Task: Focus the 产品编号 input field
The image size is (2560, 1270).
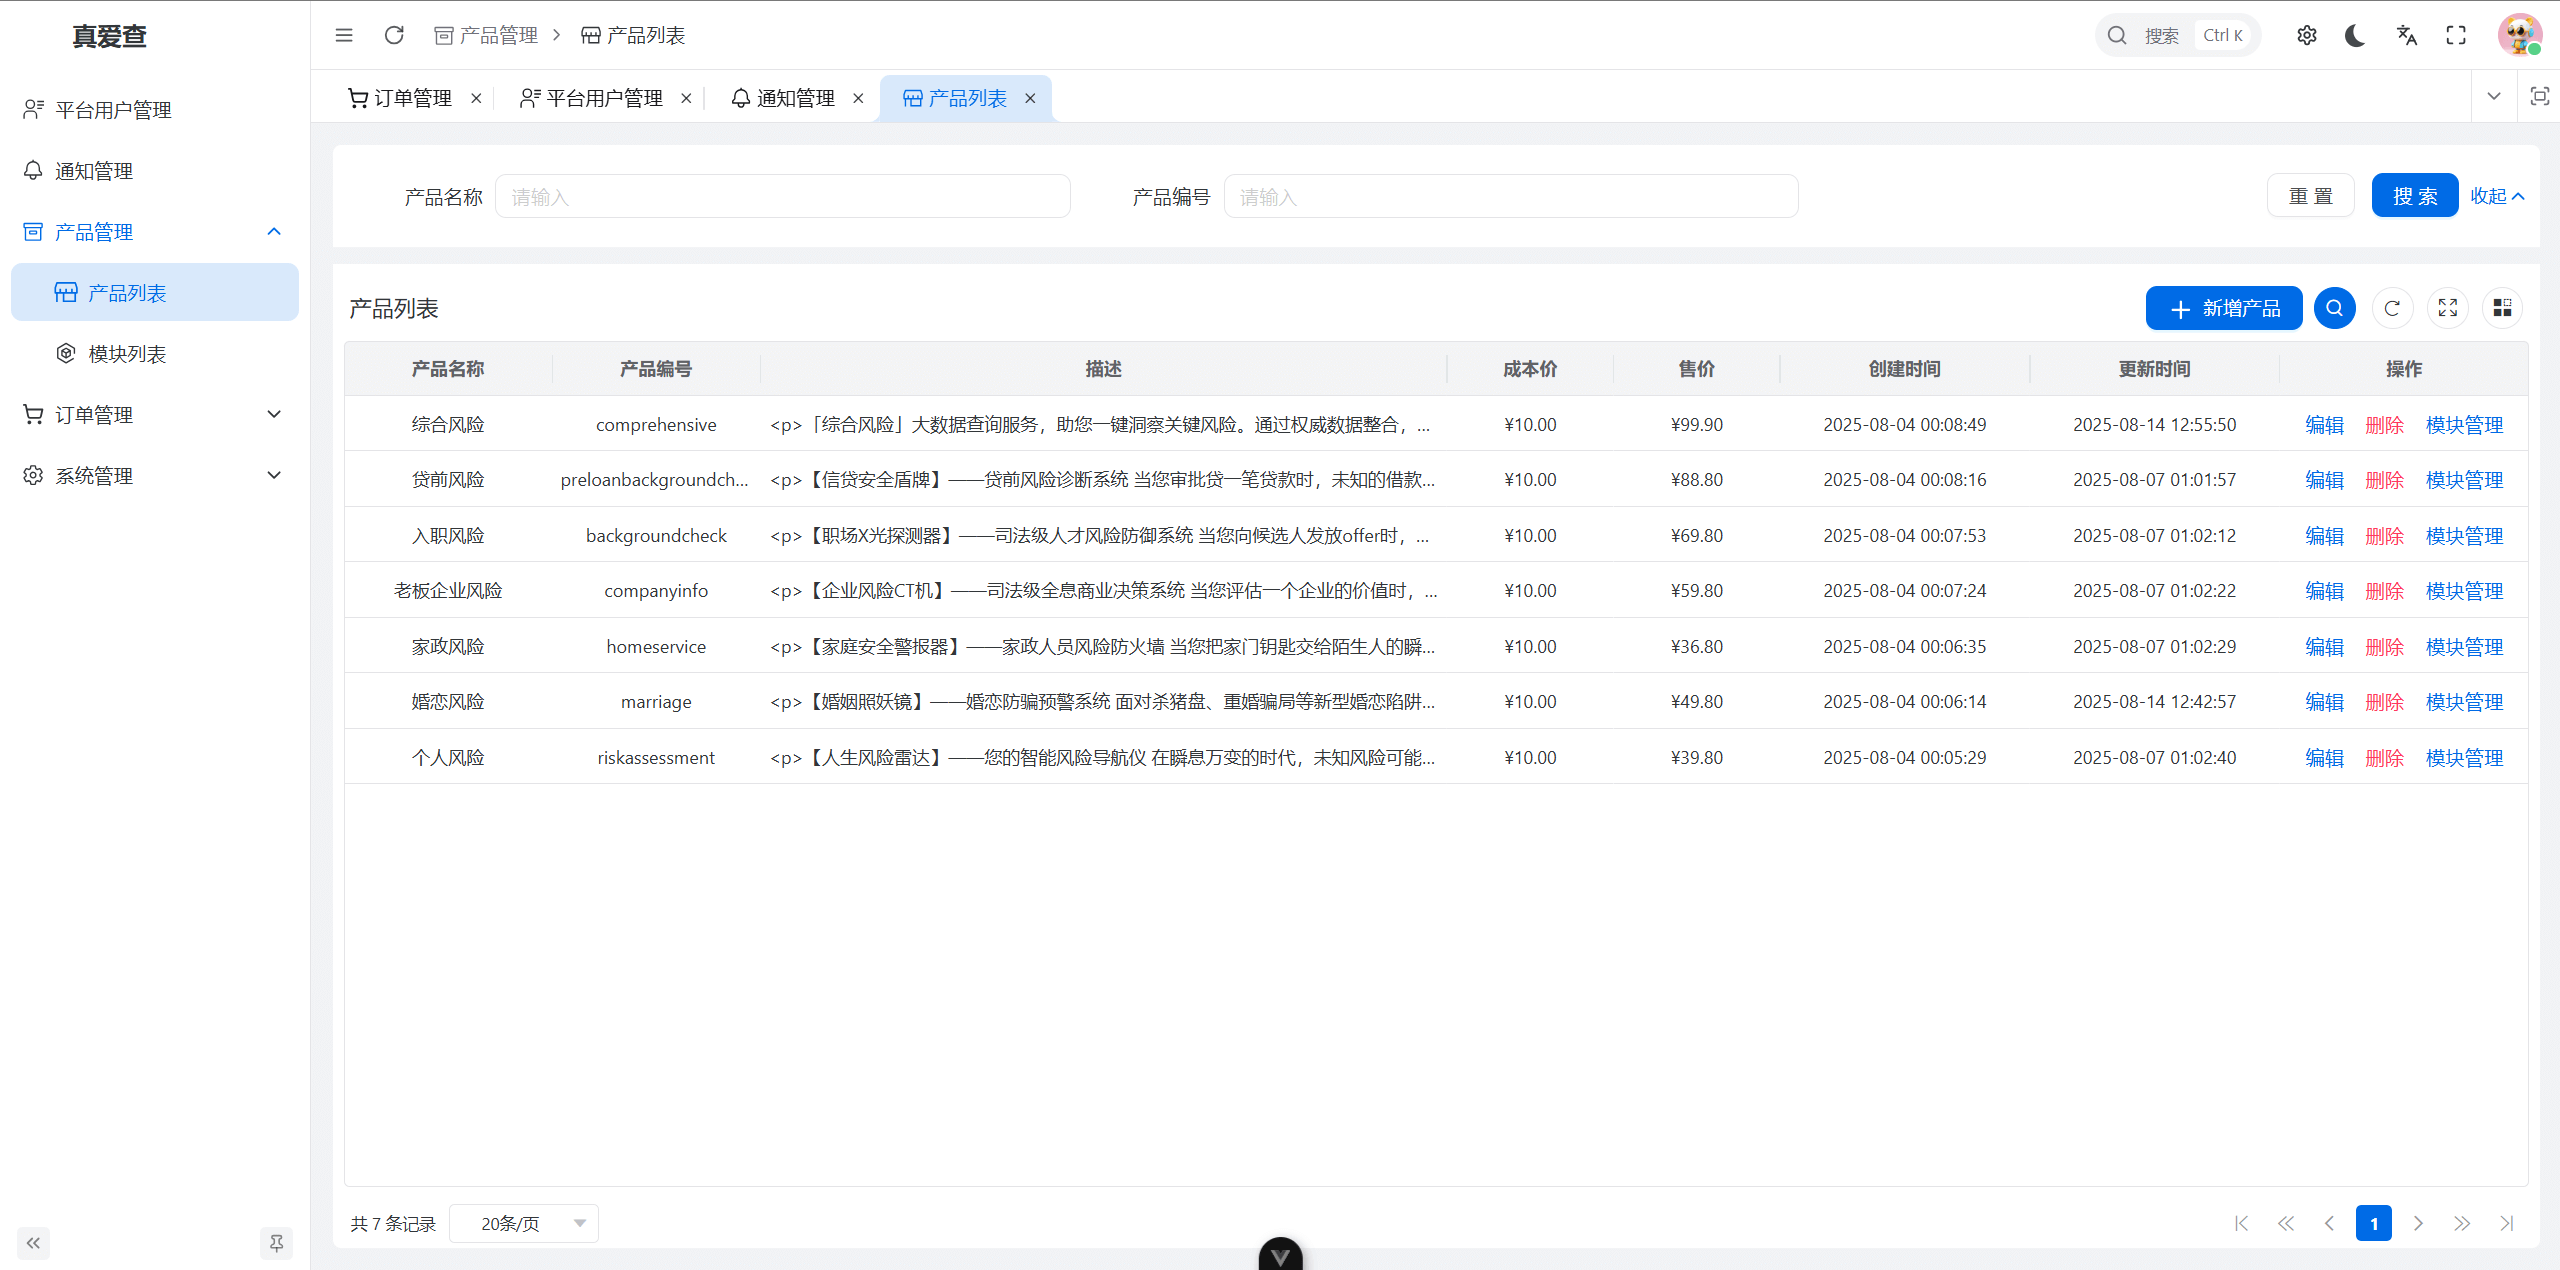Action: [x=1511, y=197]
